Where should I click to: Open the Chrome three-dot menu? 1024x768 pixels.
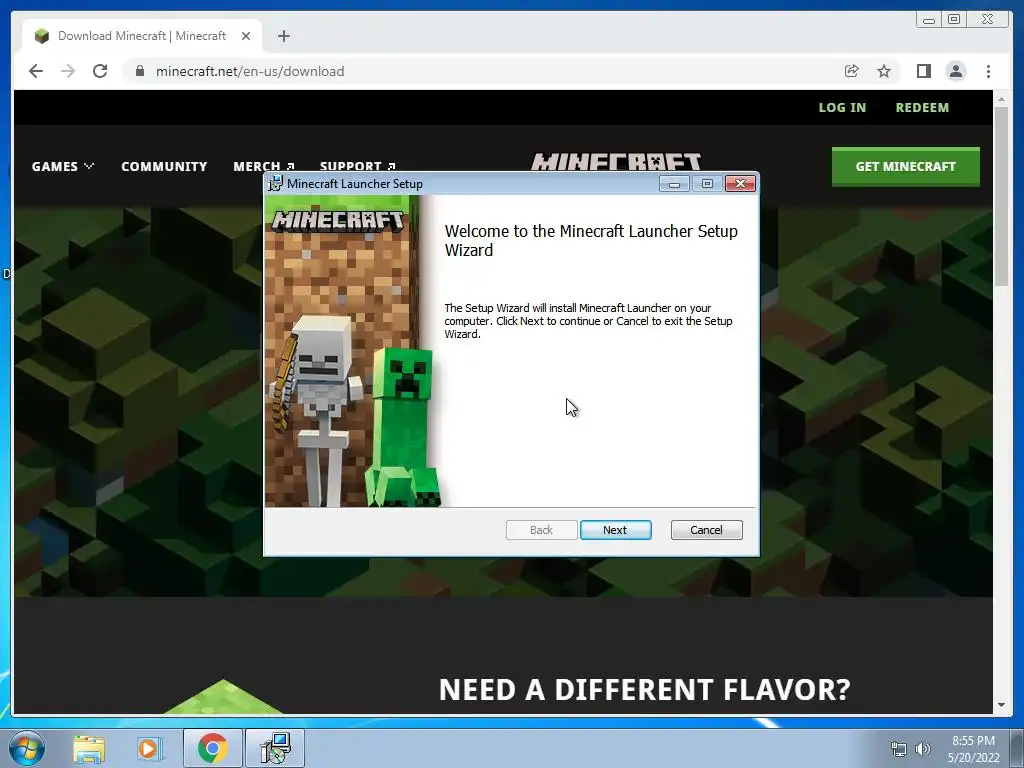click(988, 71)
